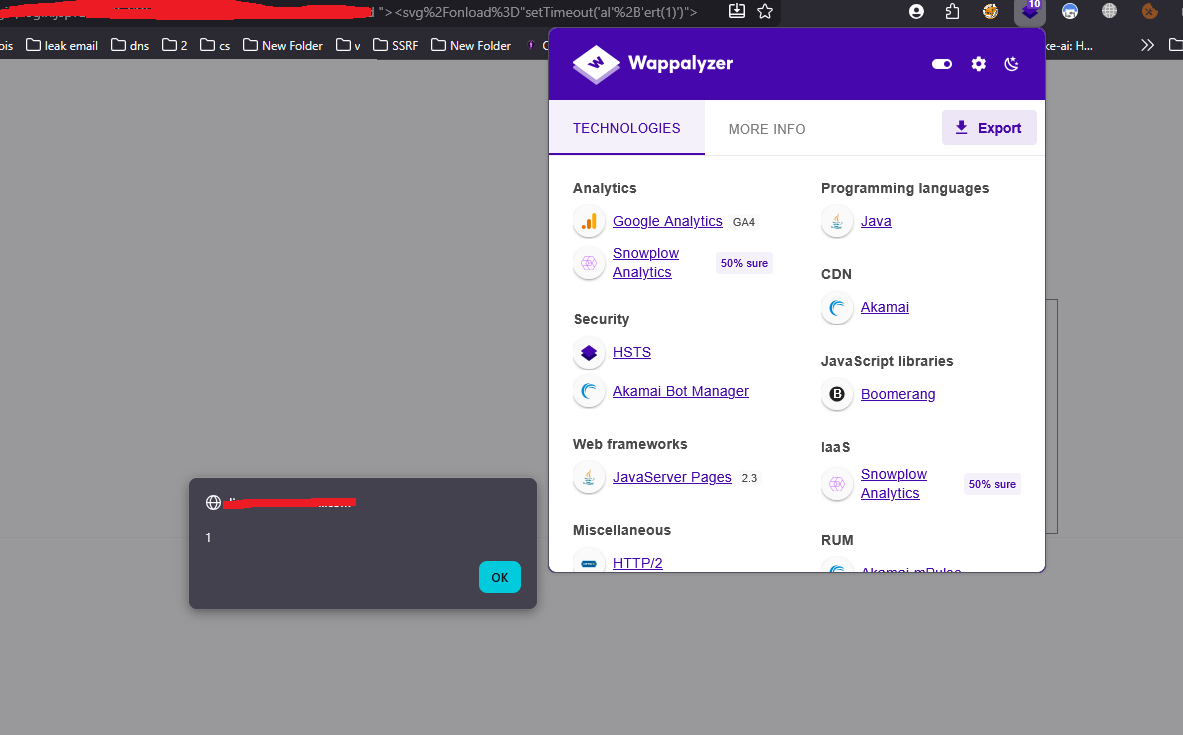Open the HSTS link
The height and width of the screenshot is (735, 1183).
click(x=631, y=352)
